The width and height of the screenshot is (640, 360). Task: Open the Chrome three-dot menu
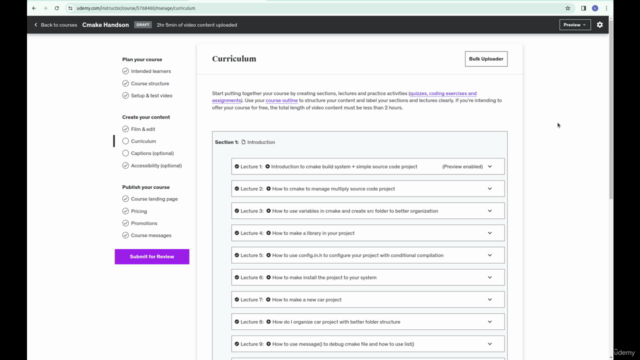607,8
